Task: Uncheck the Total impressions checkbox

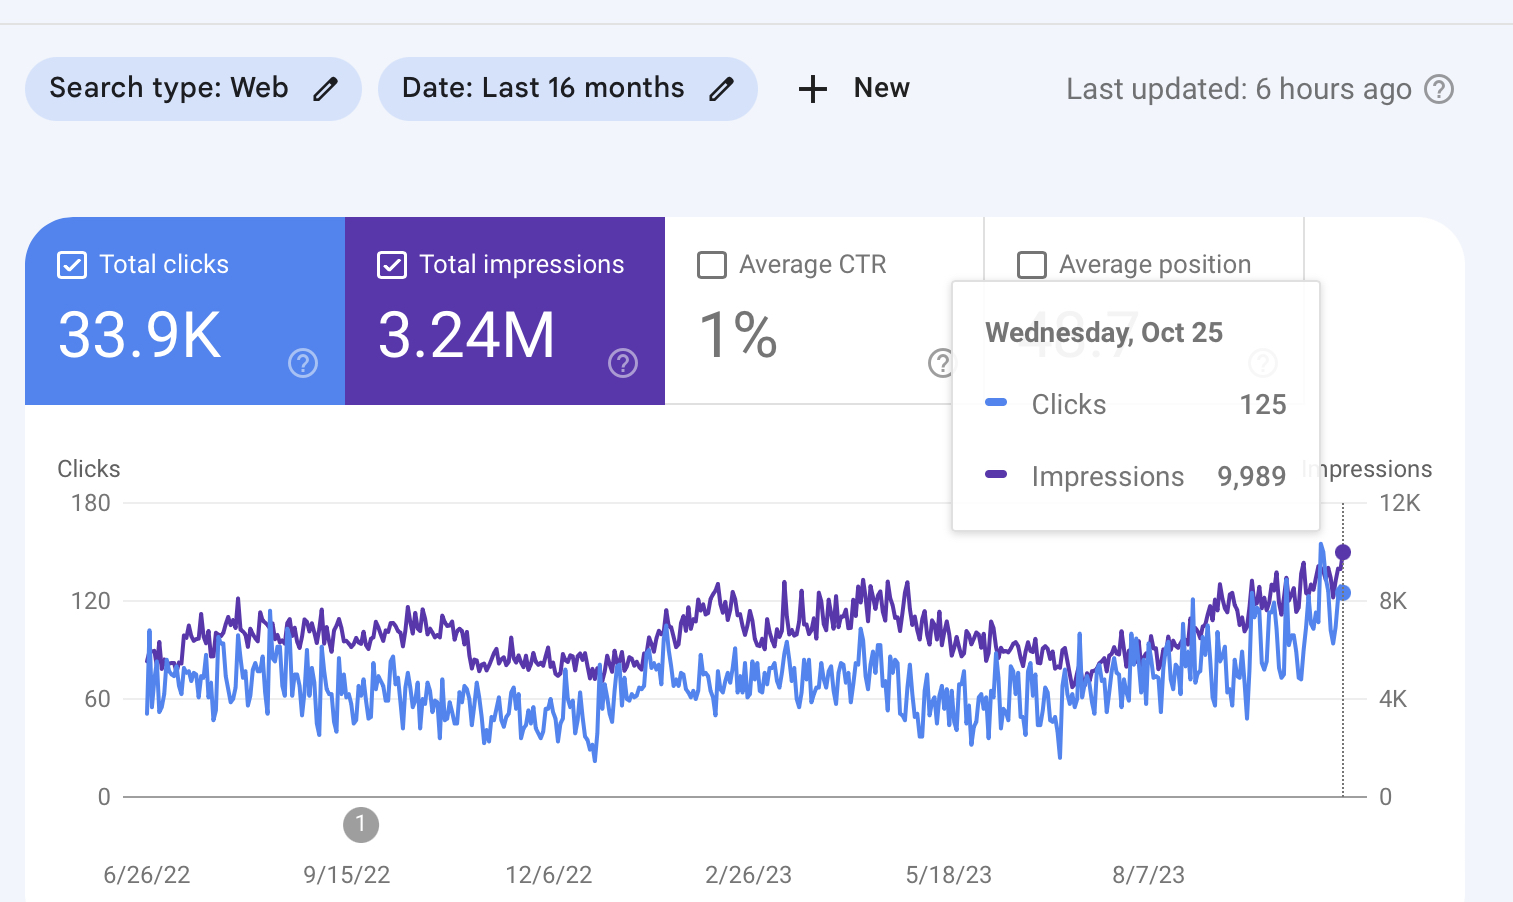Action: click(x=392, y=265)
